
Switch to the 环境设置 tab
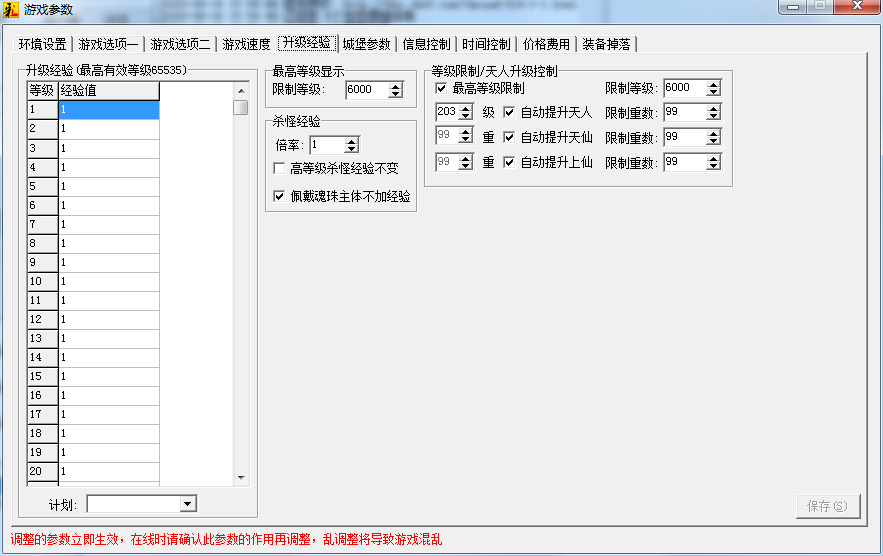(42, 44)
